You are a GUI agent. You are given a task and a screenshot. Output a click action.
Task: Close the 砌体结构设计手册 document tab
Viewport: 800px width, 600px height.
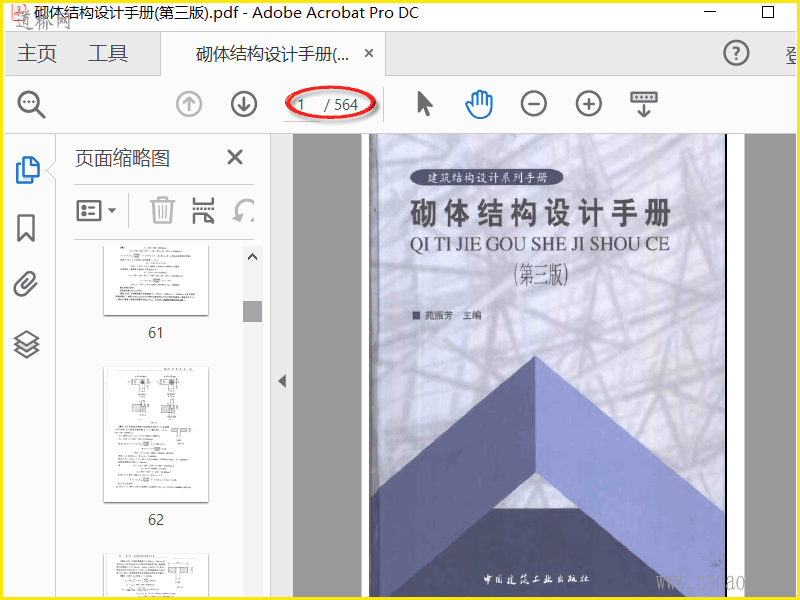coord(369,53)
